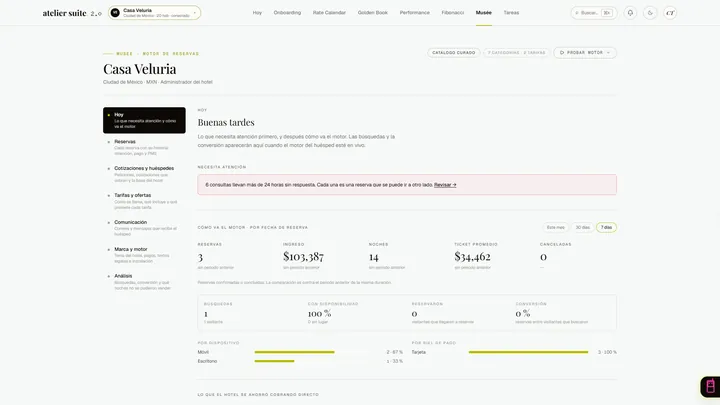Click the canceladas value 0
This screenshot has height=405, width=720.
click(x=543, y=257)
